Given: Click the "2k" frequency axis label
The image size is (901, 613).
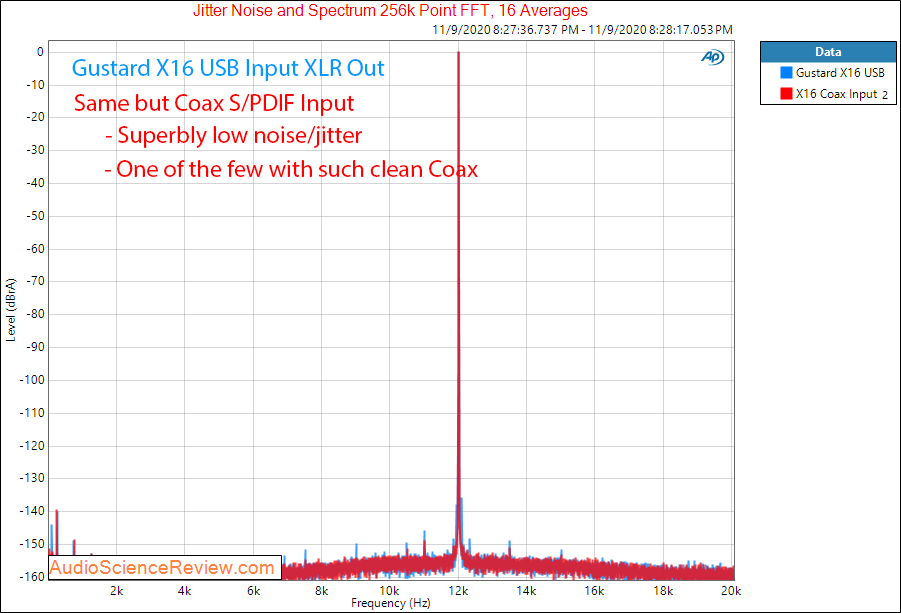Looking at the screenshot, I should (117, 591).
